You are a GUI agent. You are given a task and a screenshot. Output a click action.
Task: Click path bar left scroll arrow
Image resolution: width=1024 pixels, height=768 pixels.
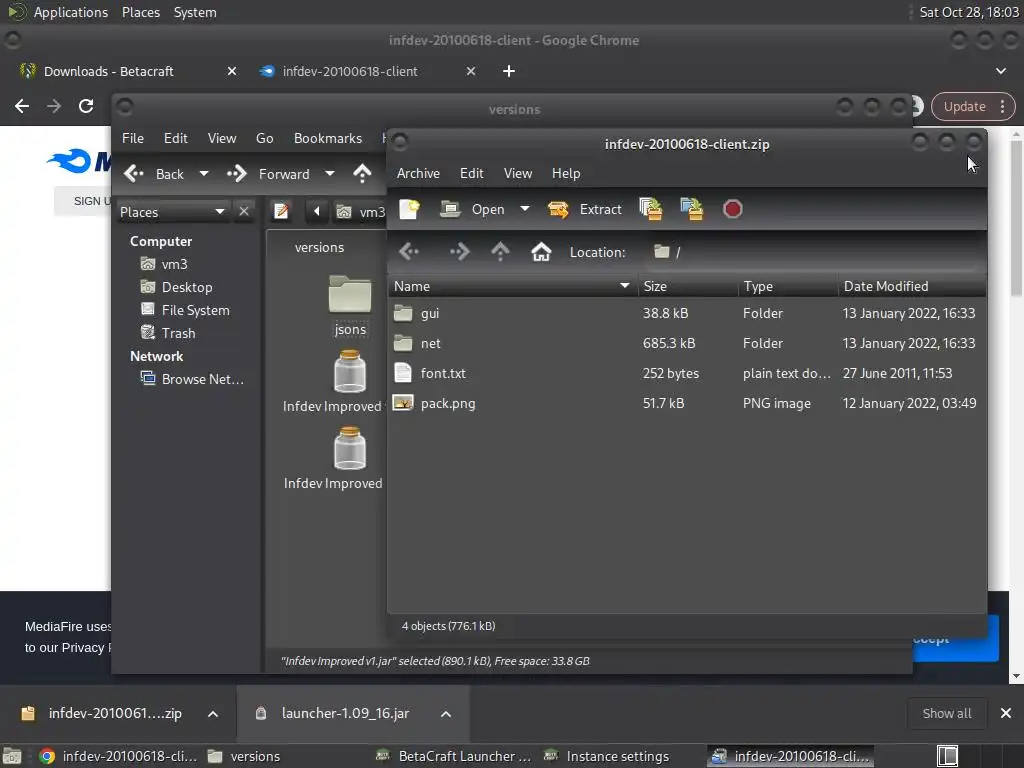coord(317,212)
